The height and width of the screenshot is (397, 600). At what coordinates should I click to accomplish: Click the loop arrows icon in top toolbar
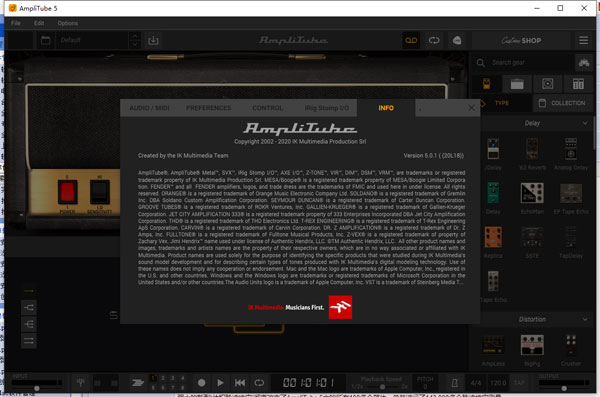(434, 40)
